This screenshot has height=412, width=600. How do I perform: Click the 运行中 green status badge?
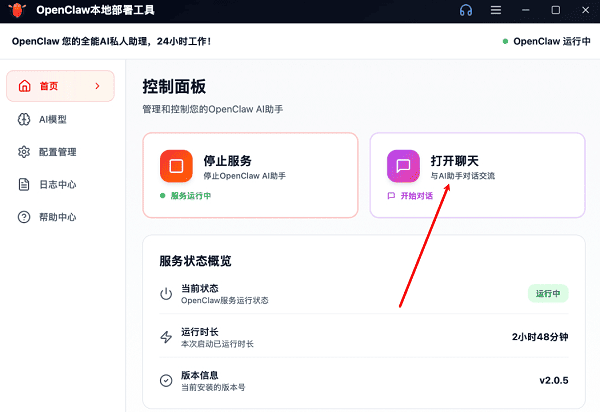[548, 293]
